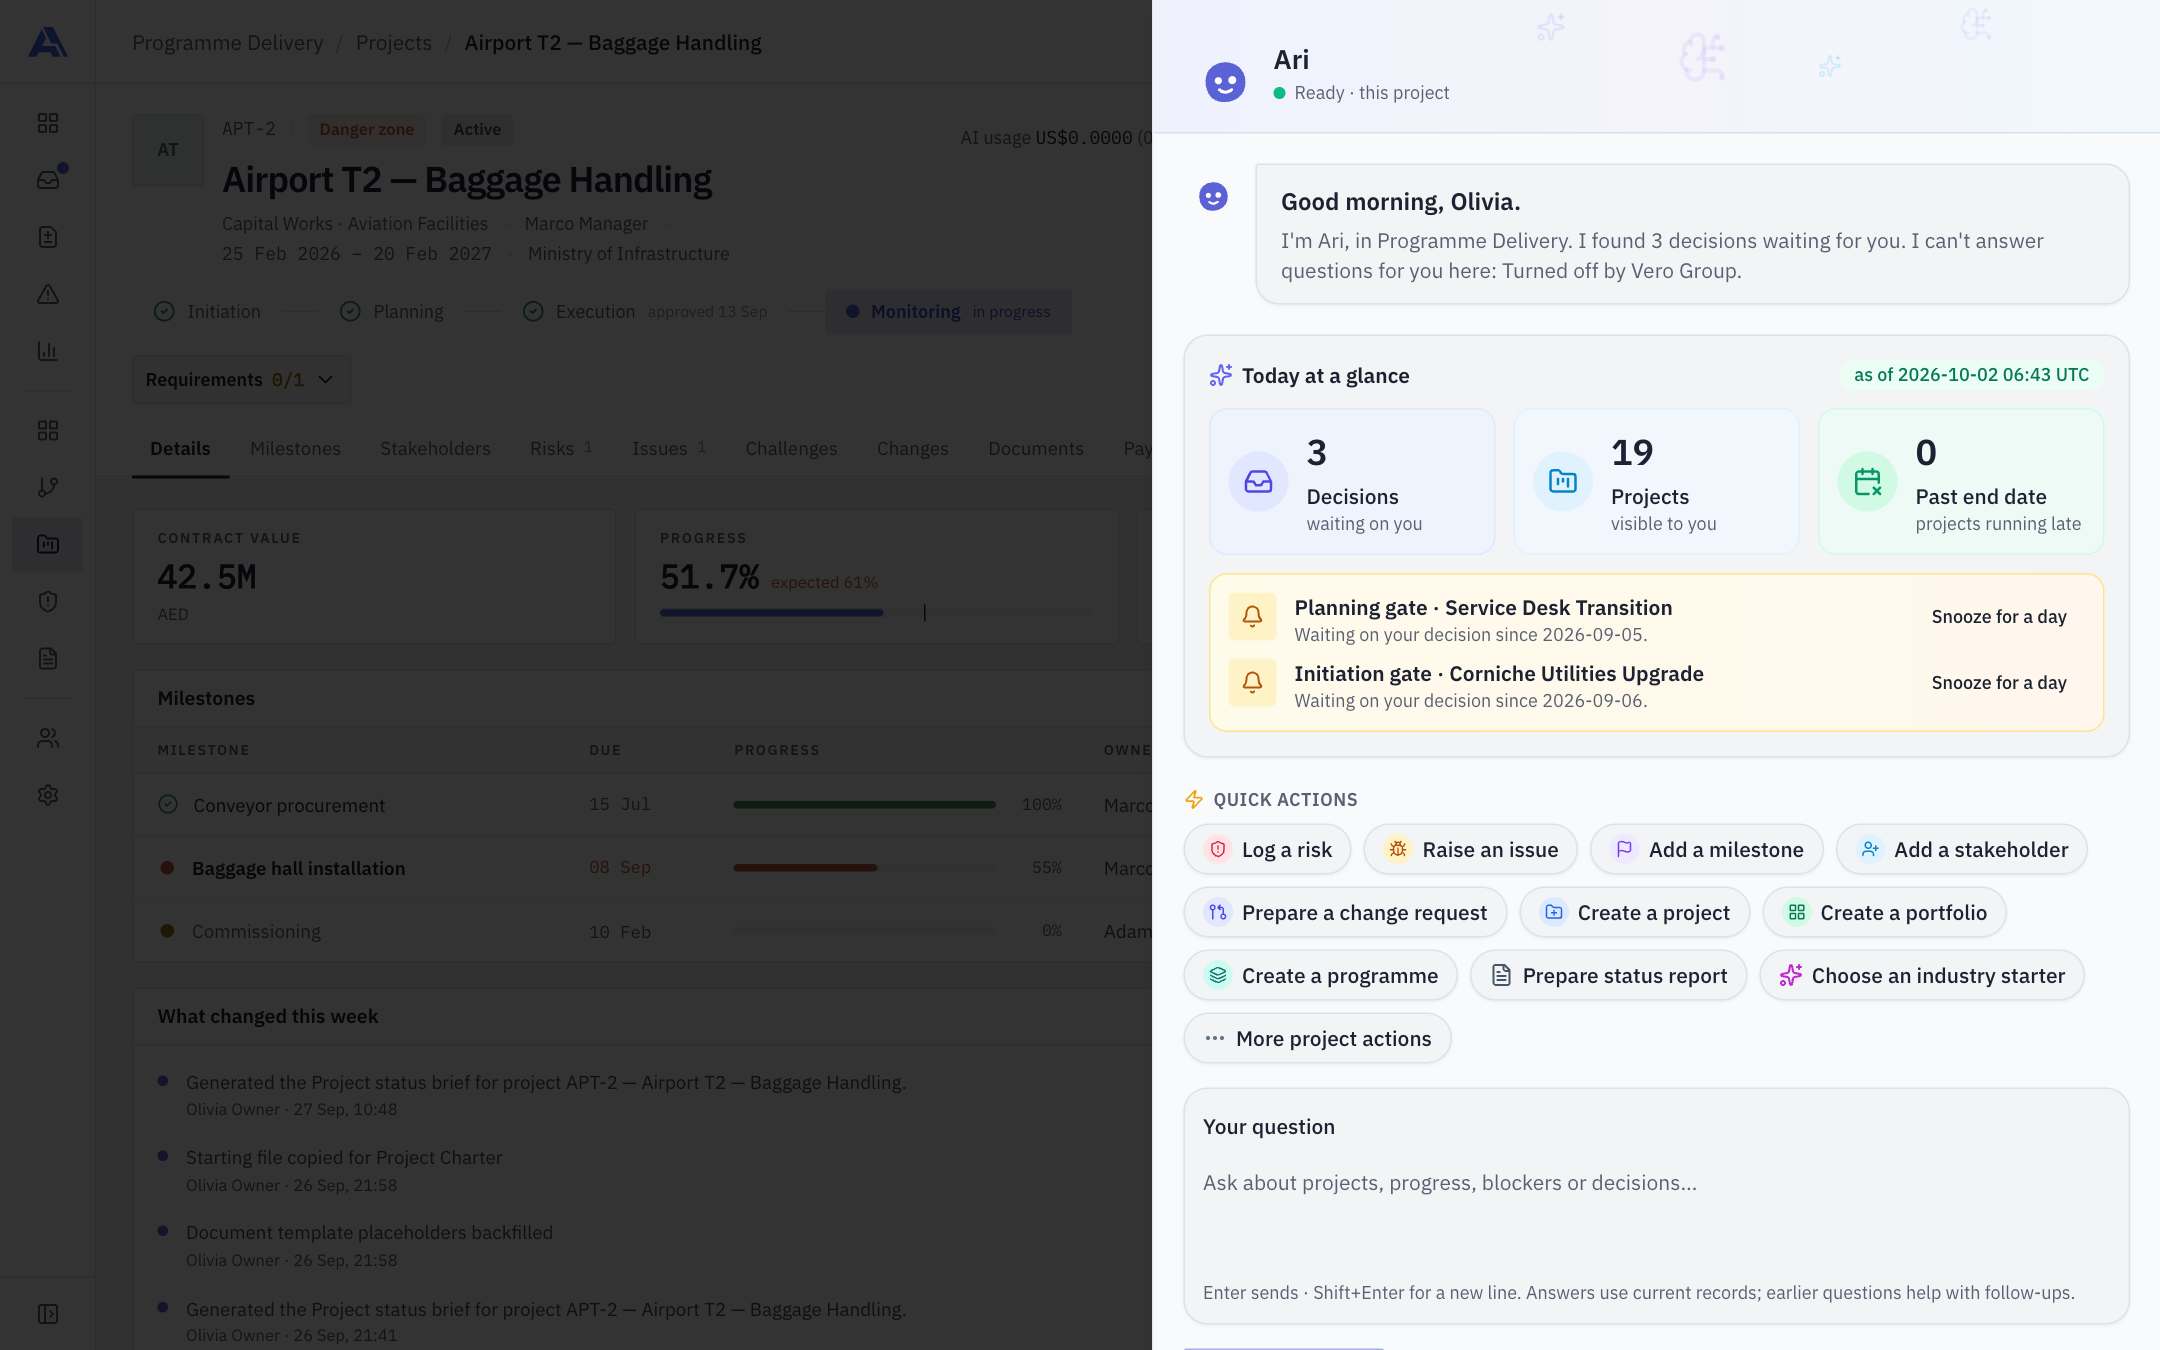Click the Your question input field
2160x1350 pixels.
(x=1656, y=1205)
